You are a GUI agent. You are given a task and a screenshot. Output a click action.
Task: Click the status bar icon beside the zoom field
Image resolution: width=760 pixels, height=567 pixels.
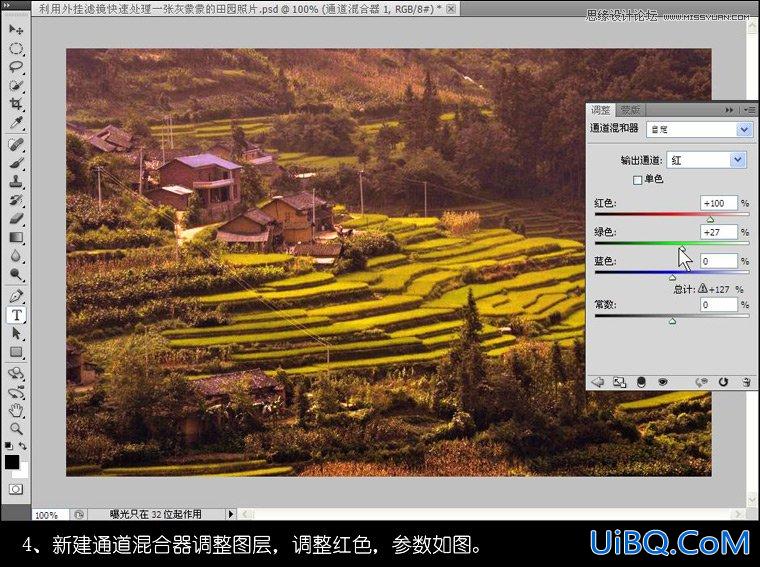(79, 514)
